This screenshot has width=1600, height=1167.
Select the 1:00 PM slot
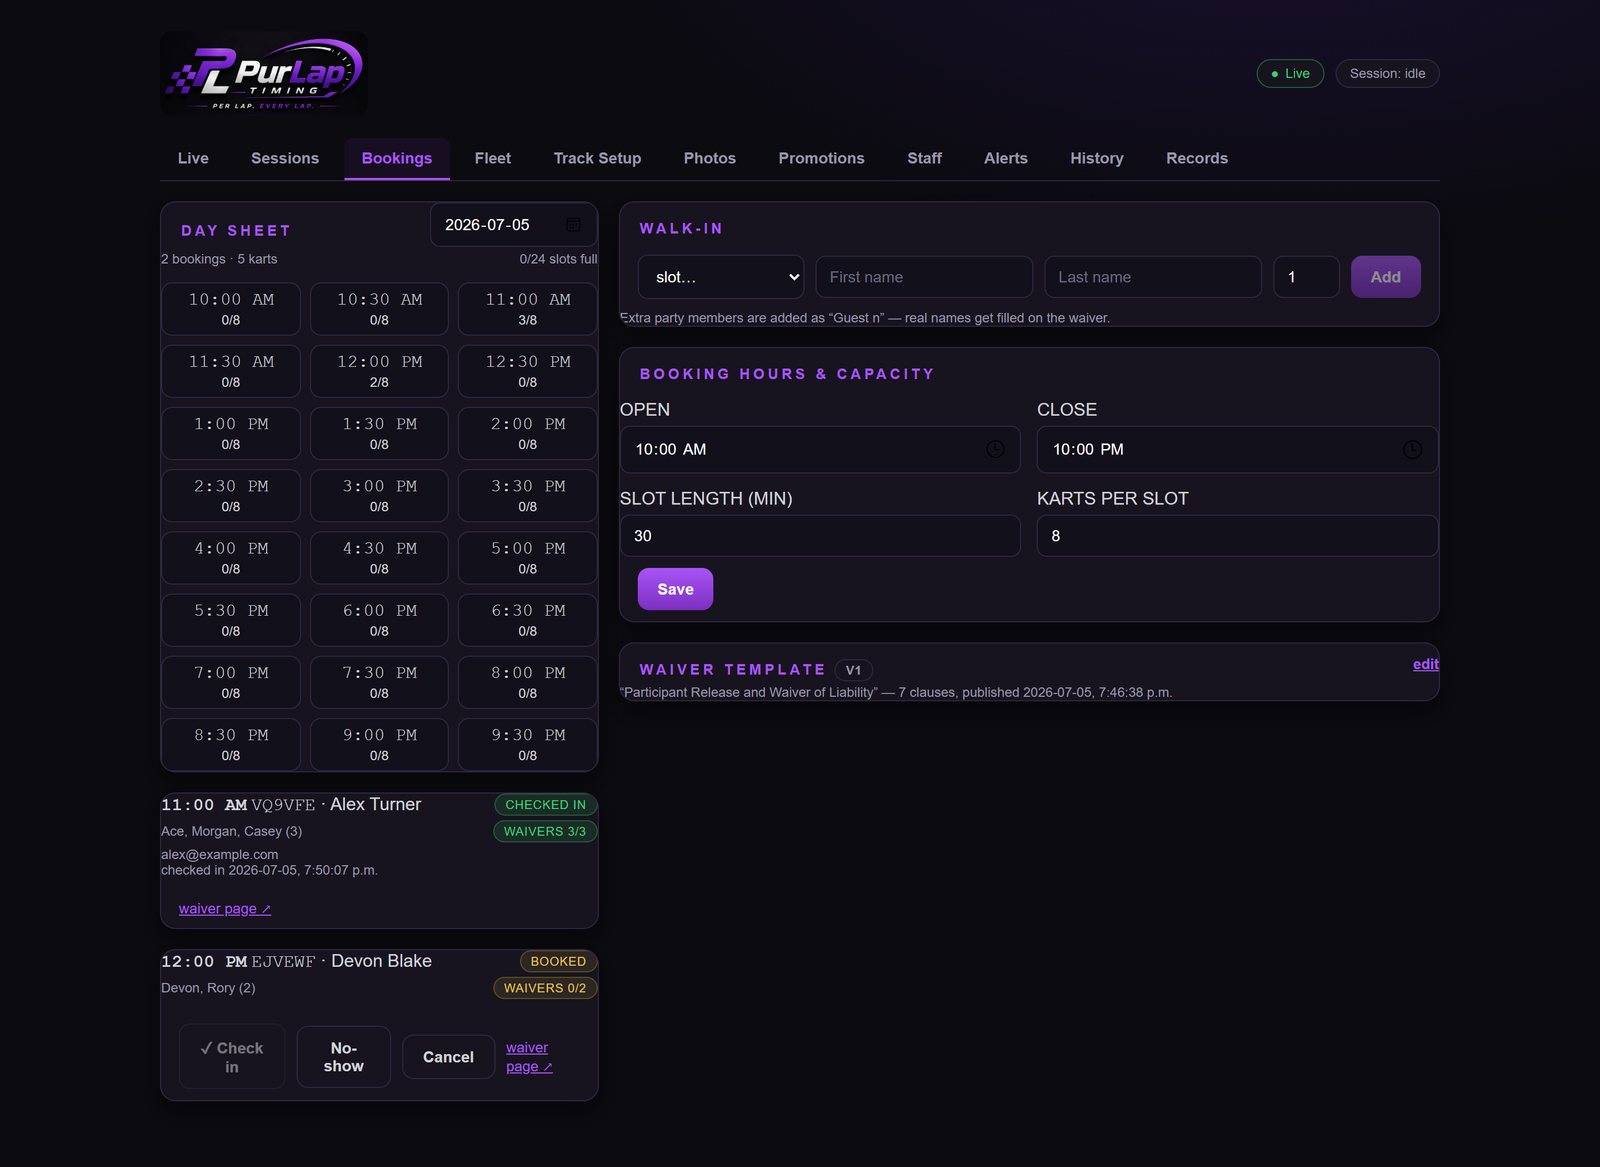(231, 433)
